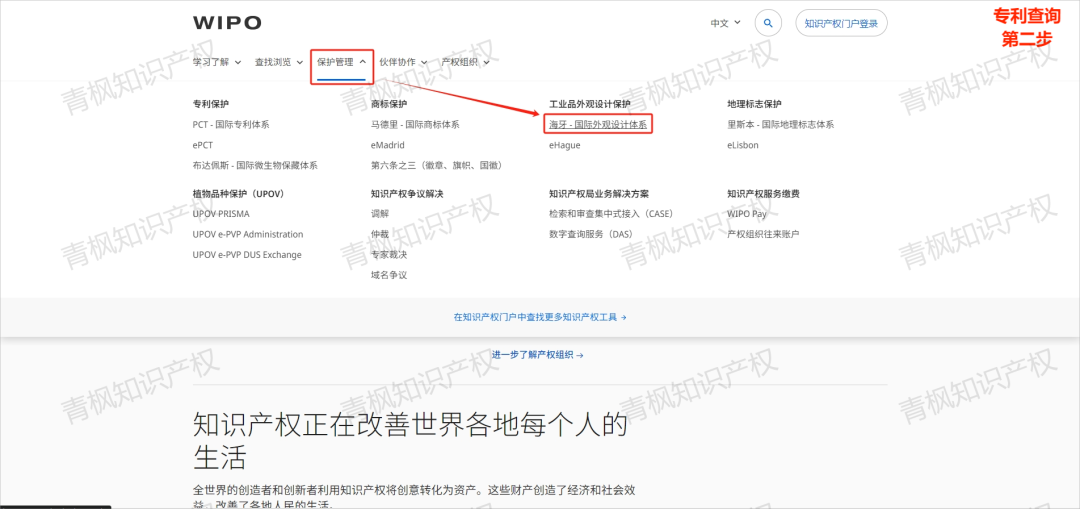
Task: Click the 知识产权服务缴费 heading
Action: pyautogui.click(x=763, y=194)
